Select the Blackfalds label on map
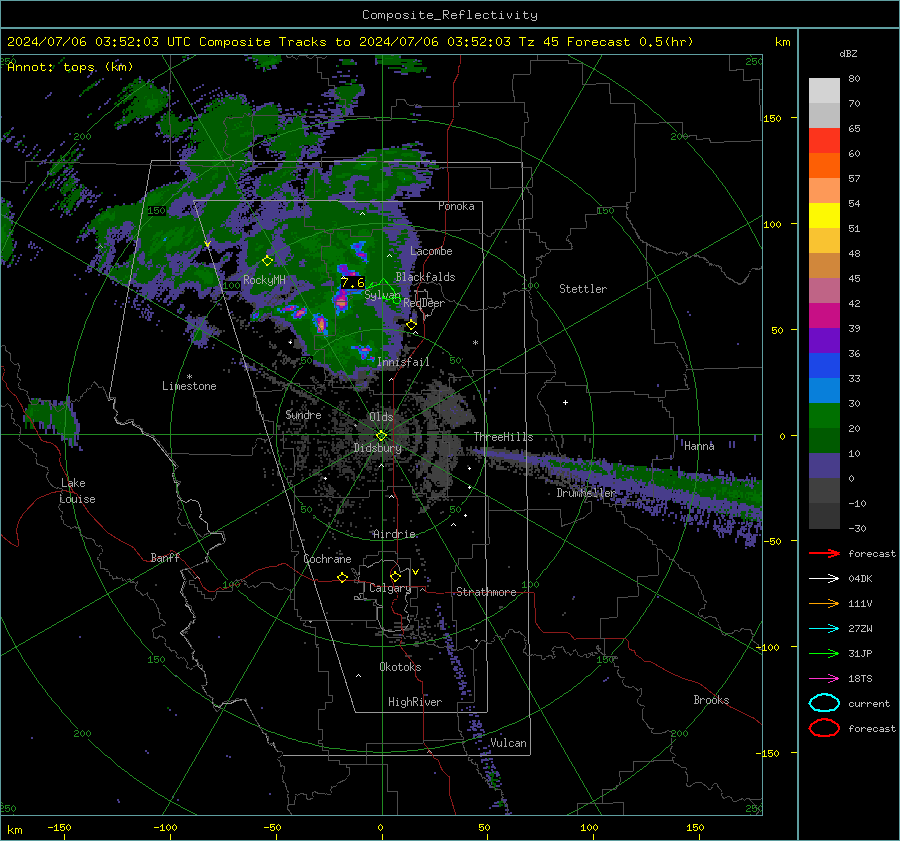Screen dimensions: 900x841 click(x=425, y=277)
